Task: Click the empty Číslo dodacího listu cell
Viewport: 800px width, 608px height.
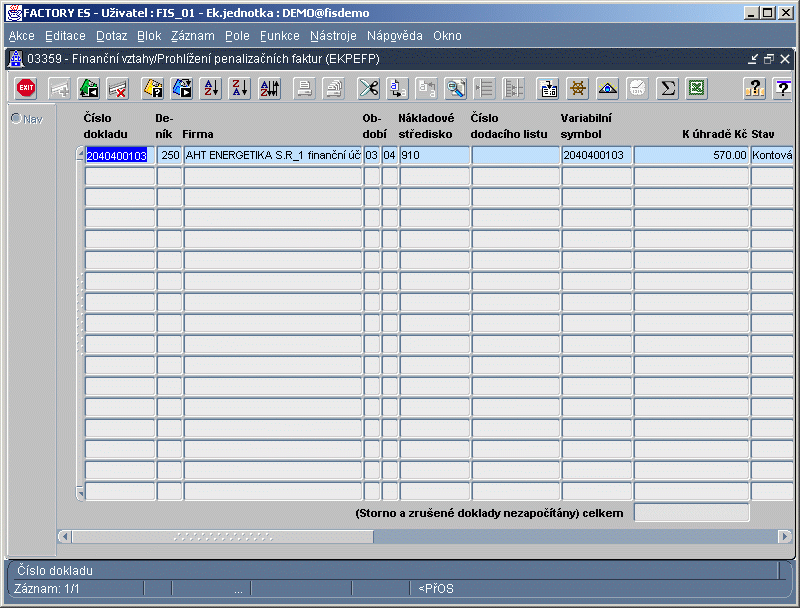Action: coord(515,155)
